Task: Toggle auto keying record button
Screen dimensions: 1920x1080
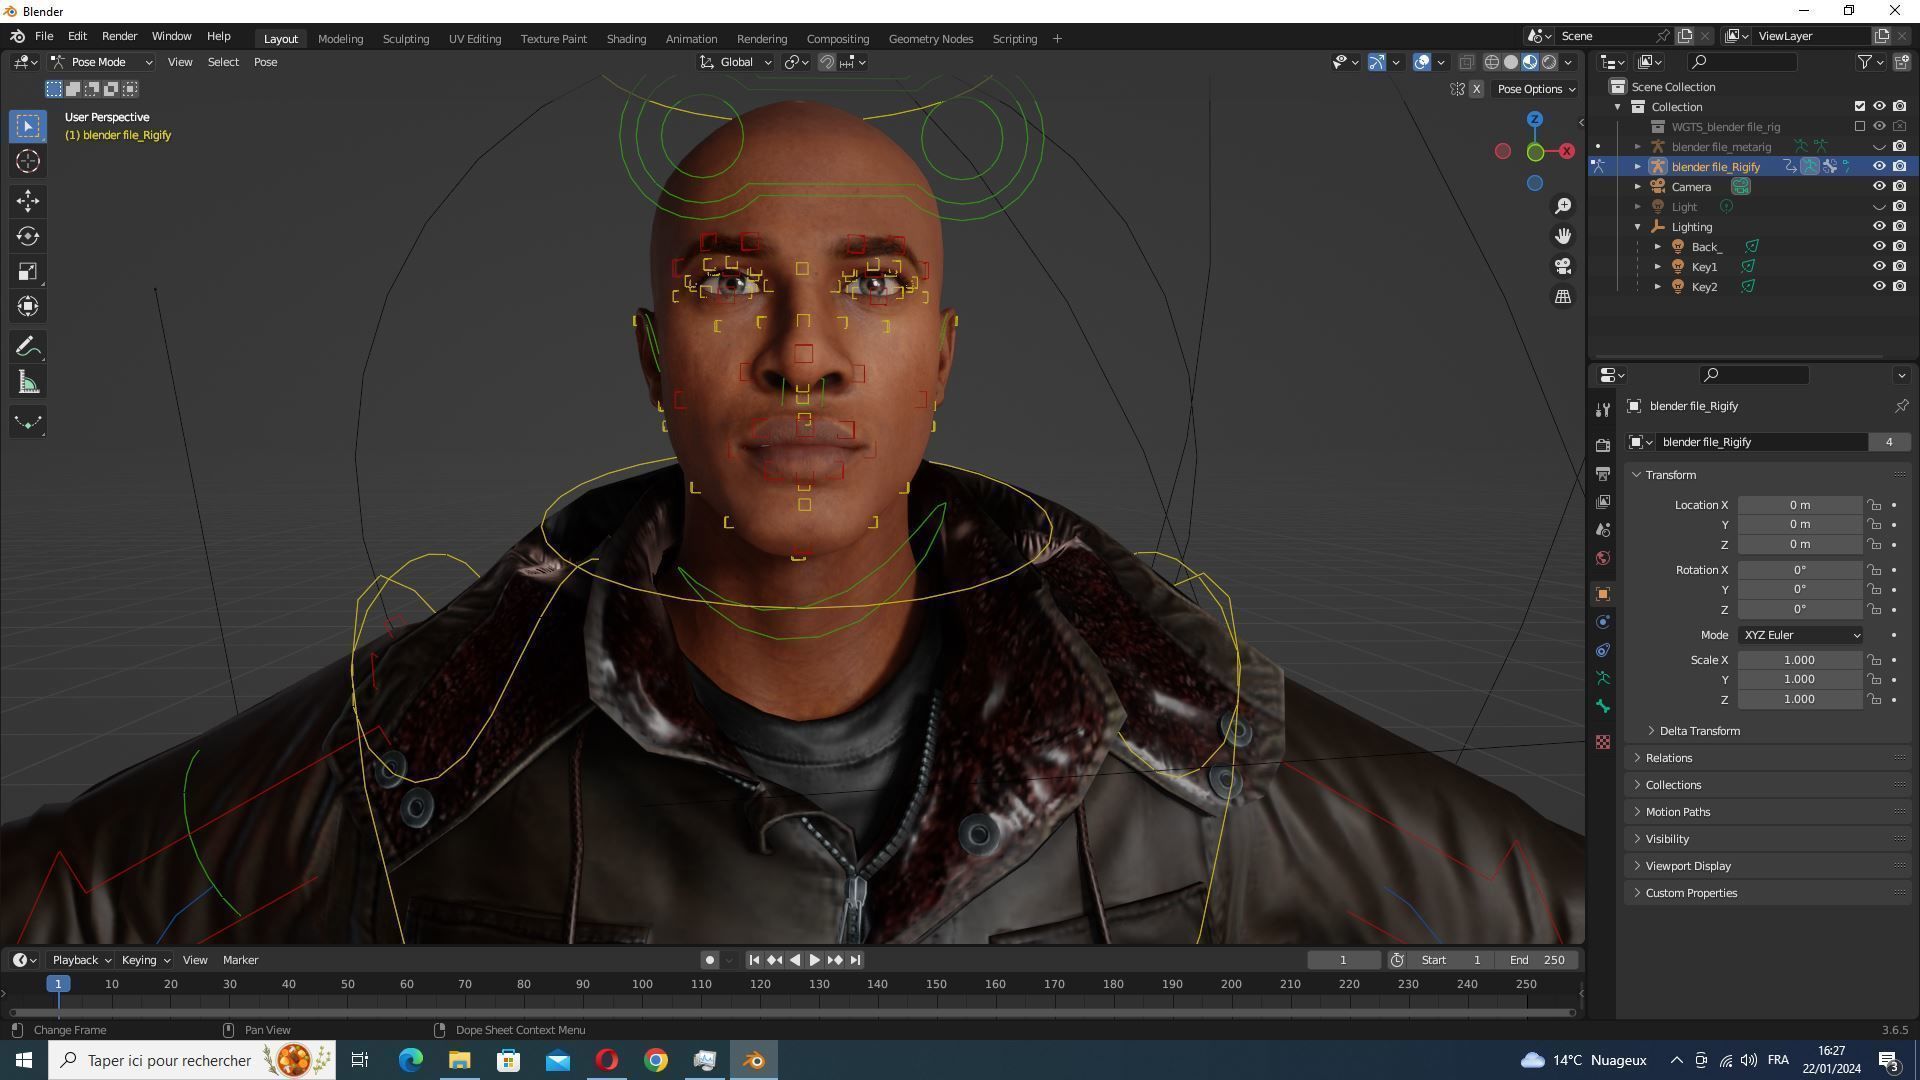Action: coord(709,960)
